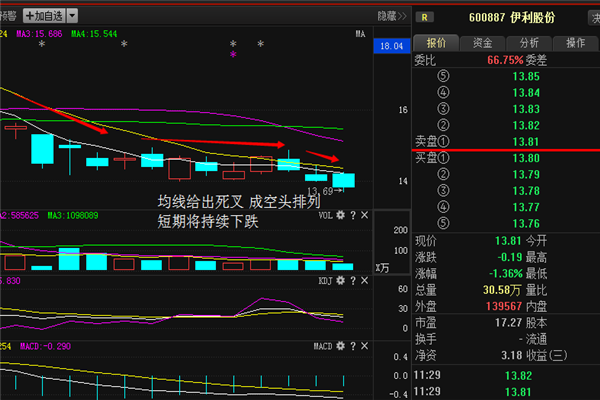Click the VOL indicator help question mark

pyautogui.click(x=352, y=215)
